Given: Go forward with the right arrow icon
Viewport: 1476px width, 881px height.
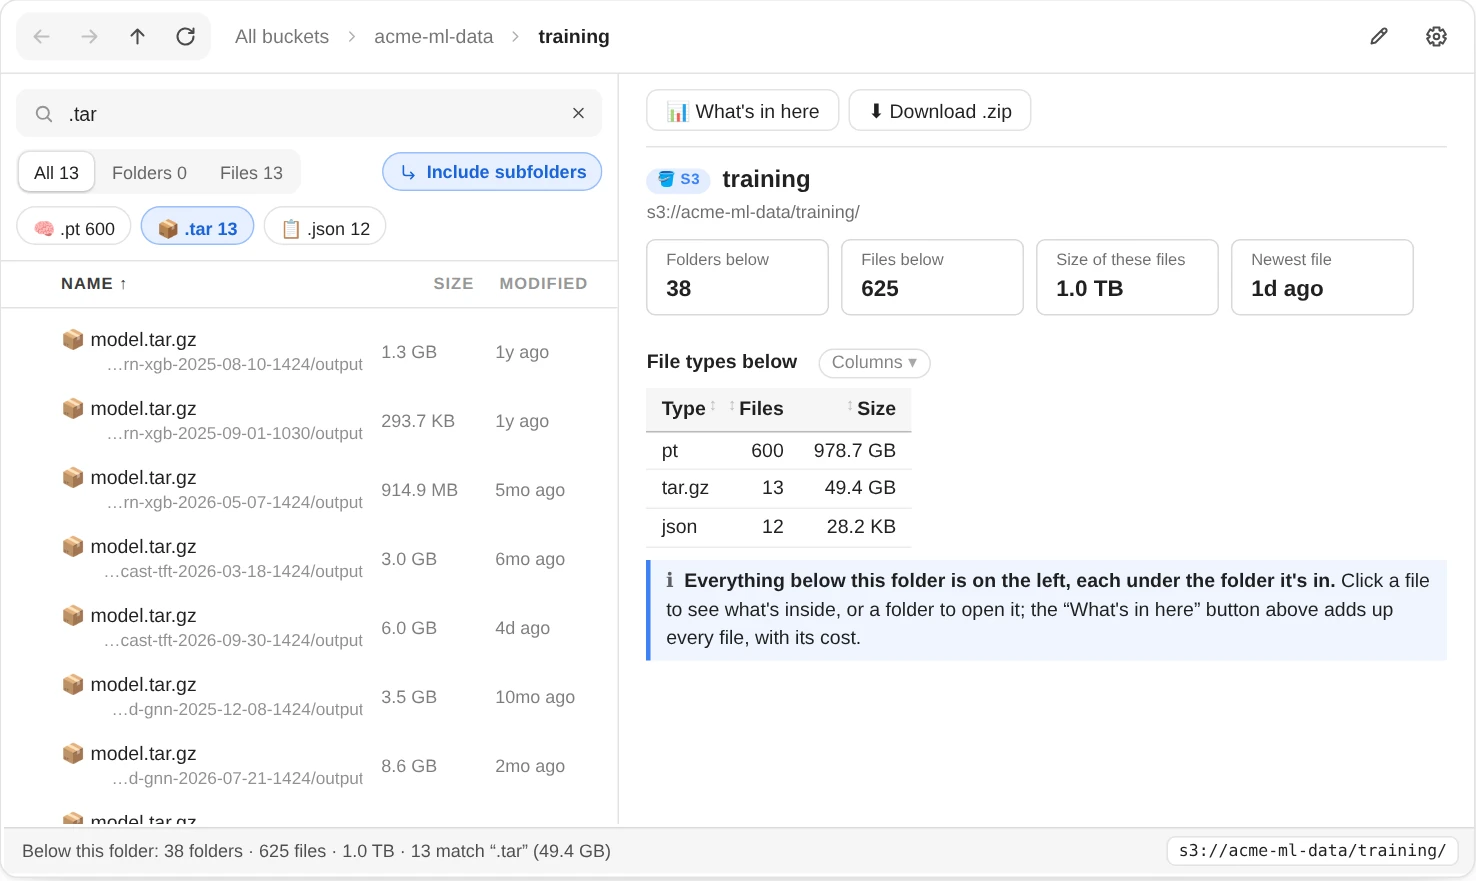Looking at the screenshot, I should pos(90,37).
